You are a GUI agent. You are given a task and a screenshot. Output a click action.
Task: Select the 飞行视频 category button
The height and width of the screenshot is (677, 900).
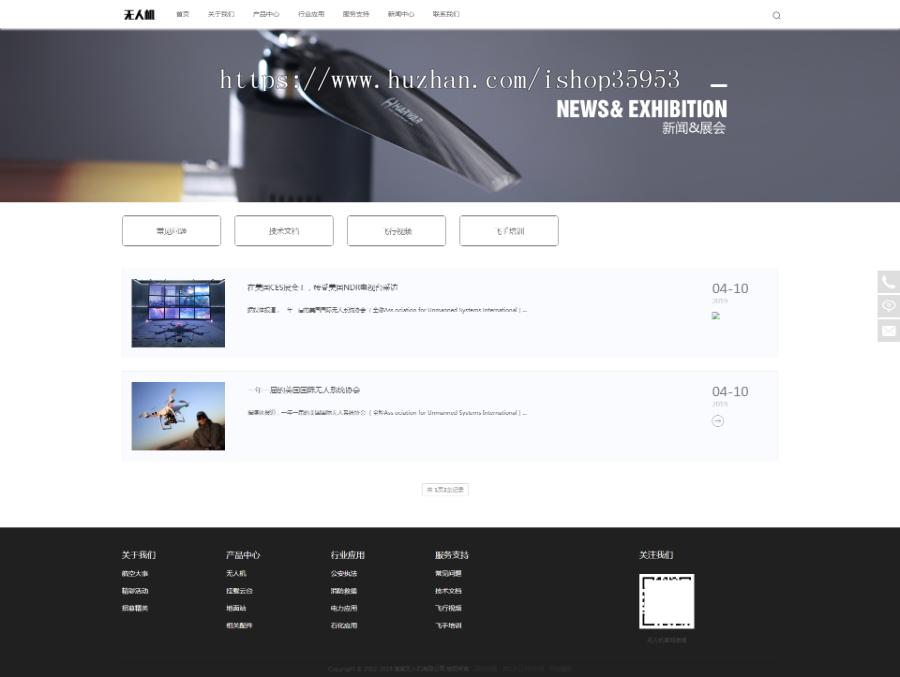coord(397,231)
